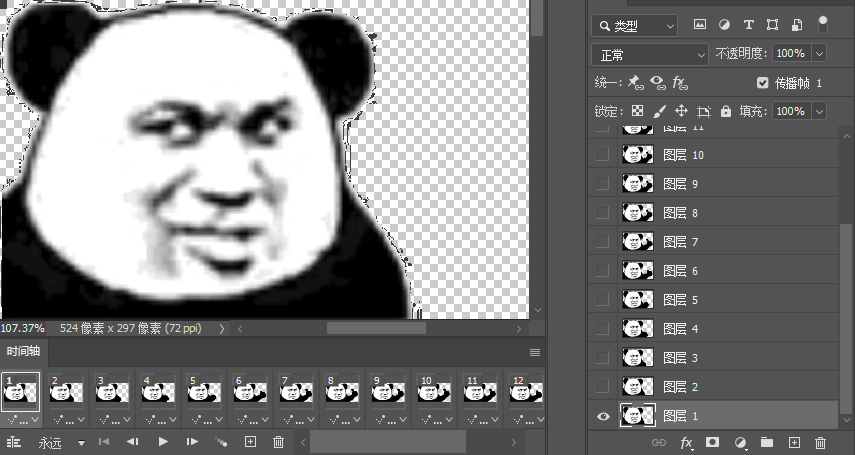Create a new layer group folder
Viewport: 855px width, 455px height.
click(767, 442)
